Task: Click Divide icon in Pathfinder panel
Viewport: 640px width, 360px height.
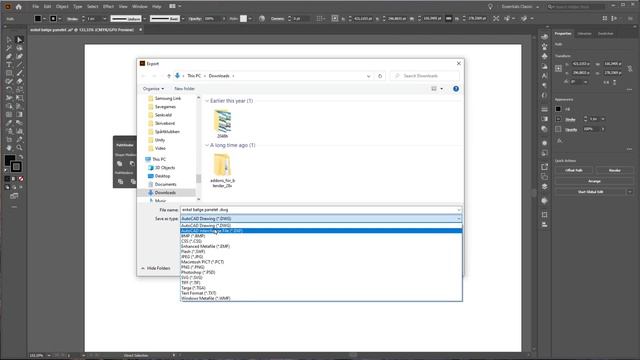Action: tap(120, 182)
